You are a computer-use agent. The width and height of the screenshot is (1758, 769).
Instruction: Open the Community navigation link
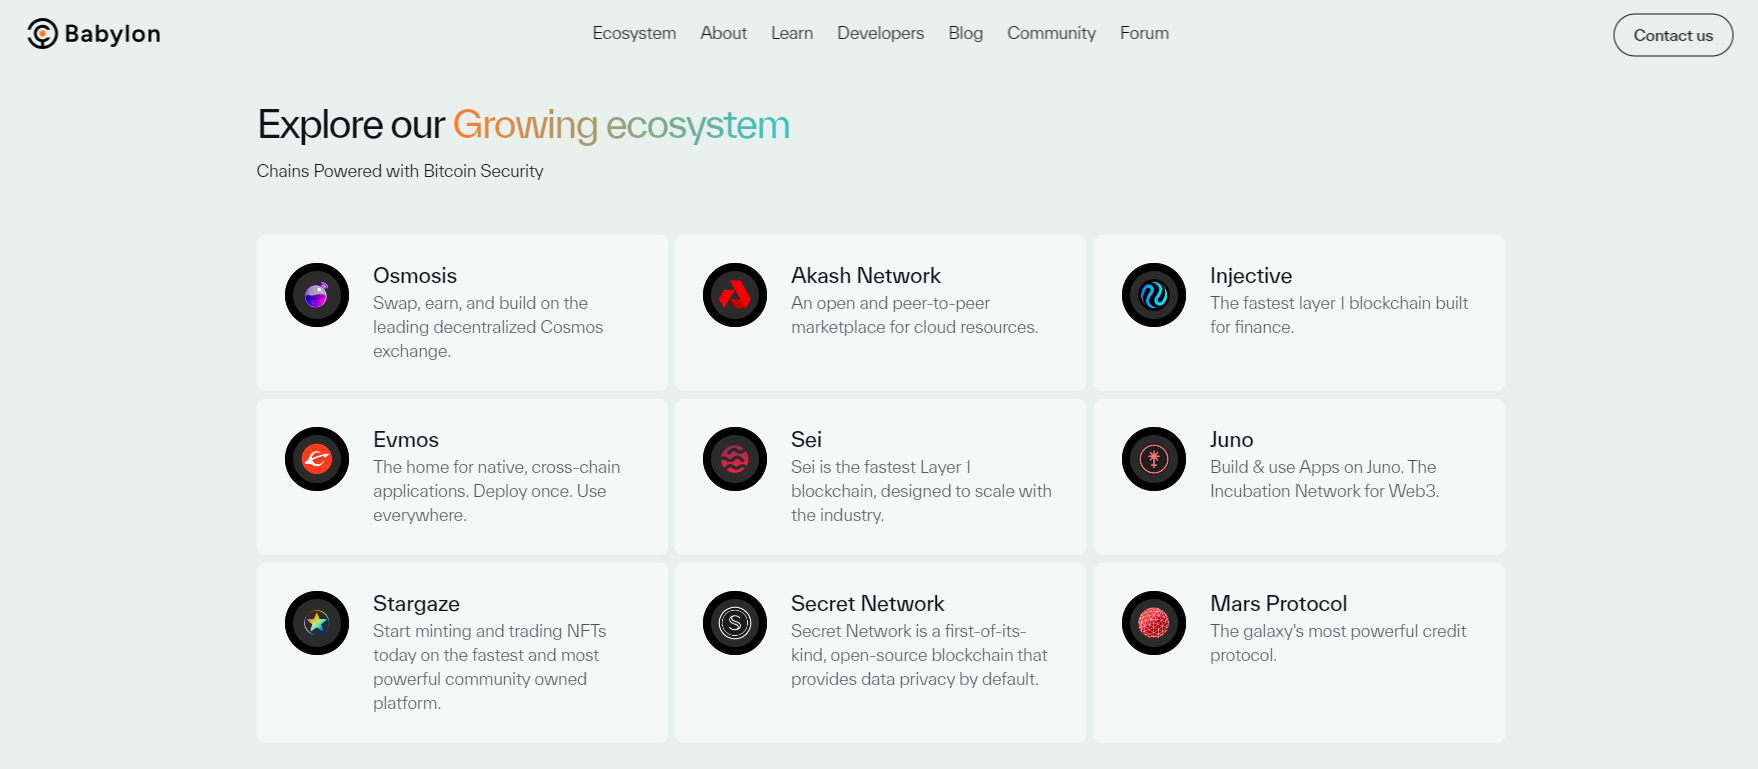(1051, 33)
